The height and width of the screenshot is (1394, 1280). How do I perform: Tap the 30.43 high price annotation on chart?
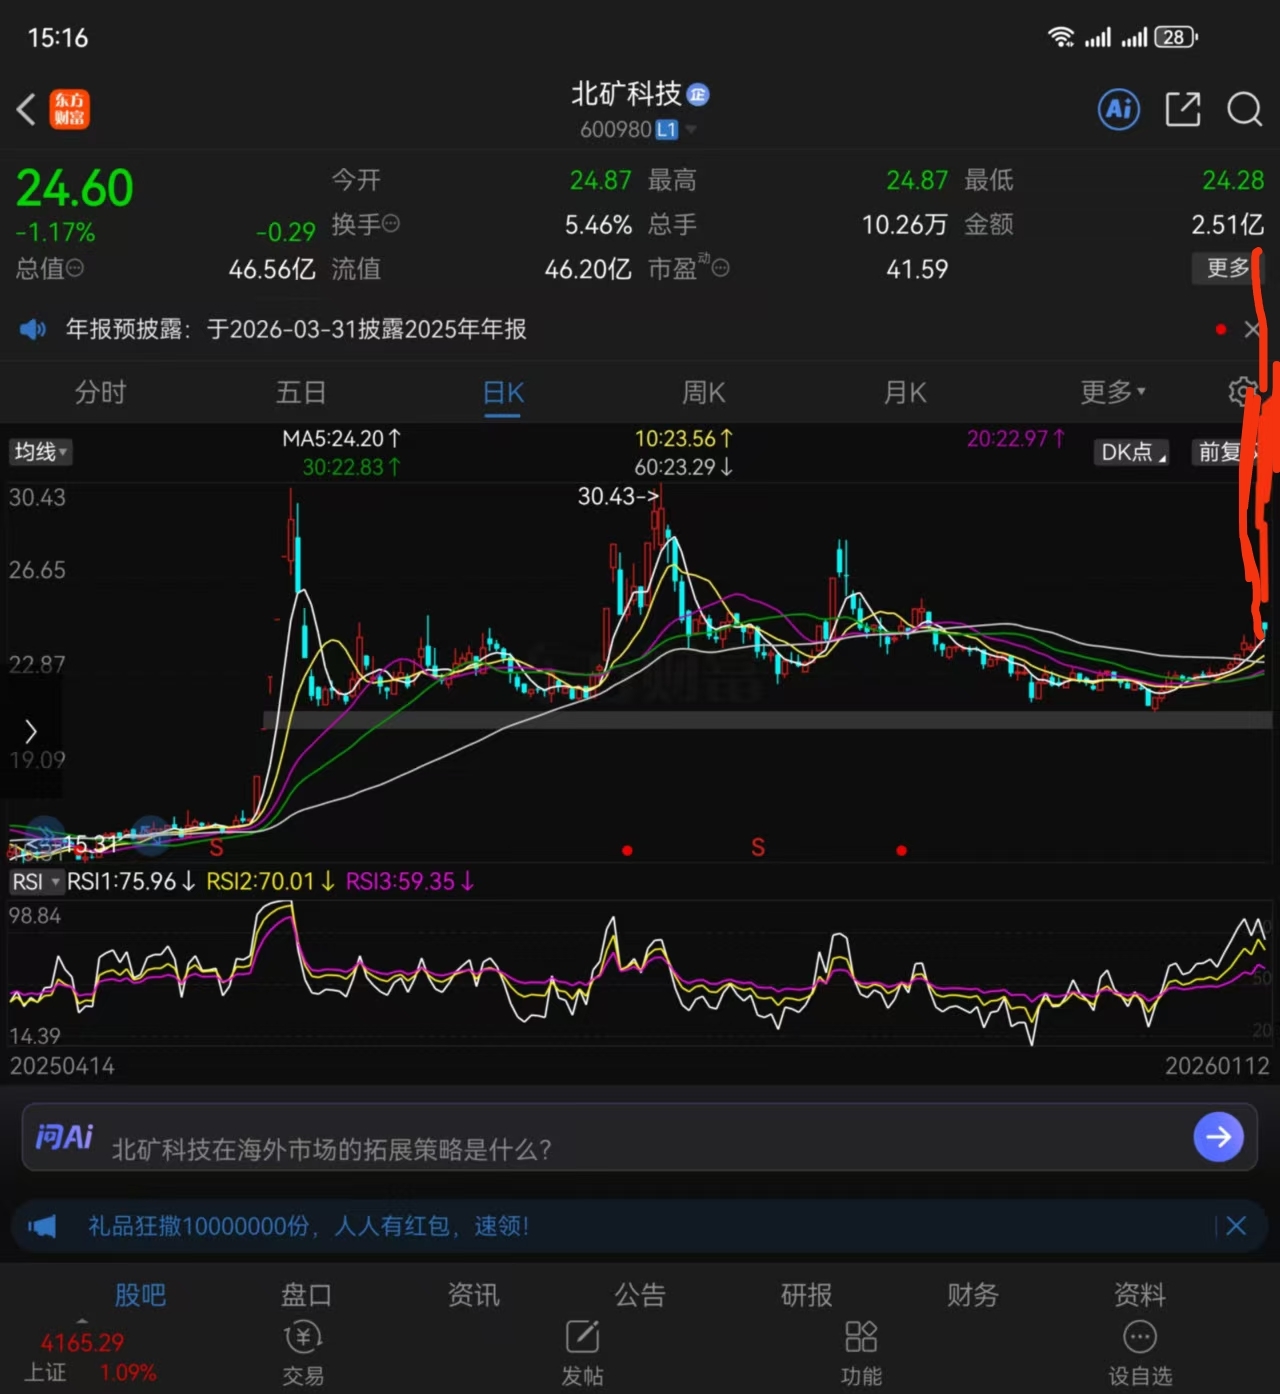[618, 496]
